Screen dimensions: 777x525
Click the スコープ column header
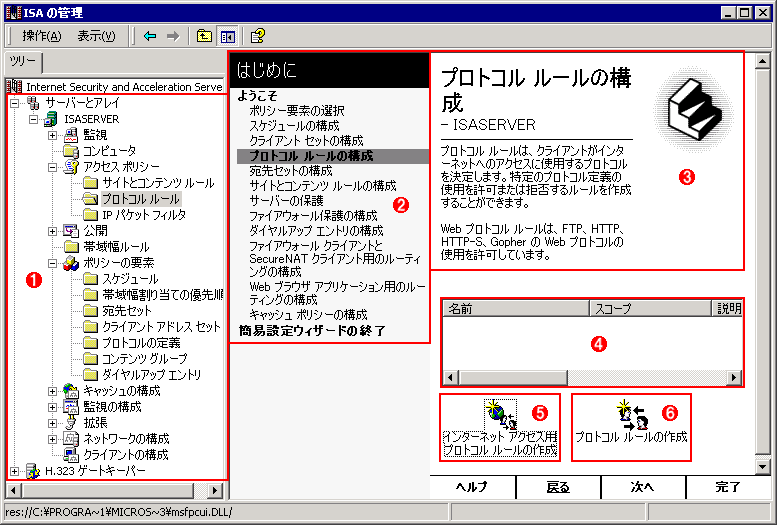pyautogui.click(x=650, y=308)
